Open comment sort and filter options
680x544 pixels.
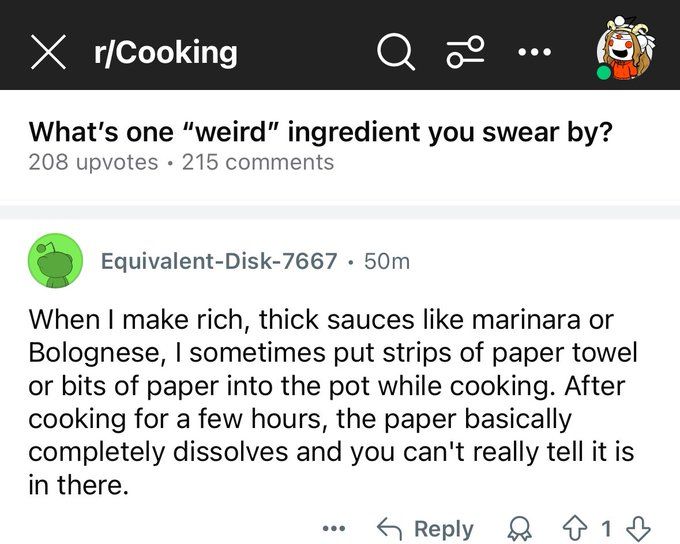[x=465, y=52]
